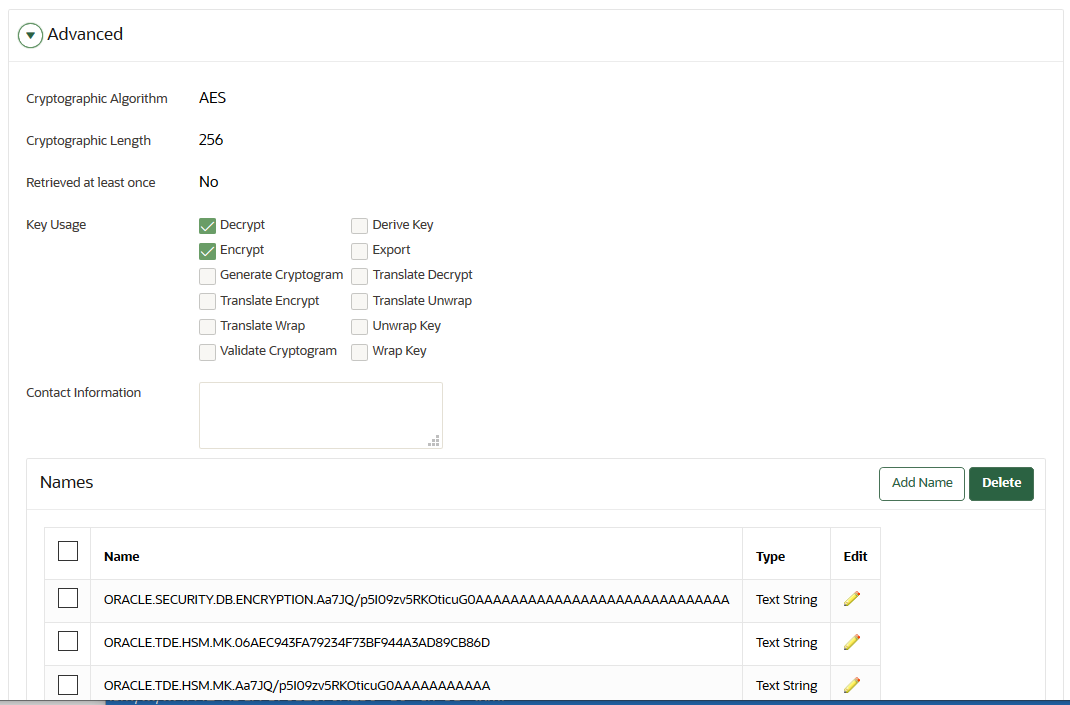Click the Delete button in Names panel
The height and width of the screenshot is (705, 1070).
point(1001,483)
